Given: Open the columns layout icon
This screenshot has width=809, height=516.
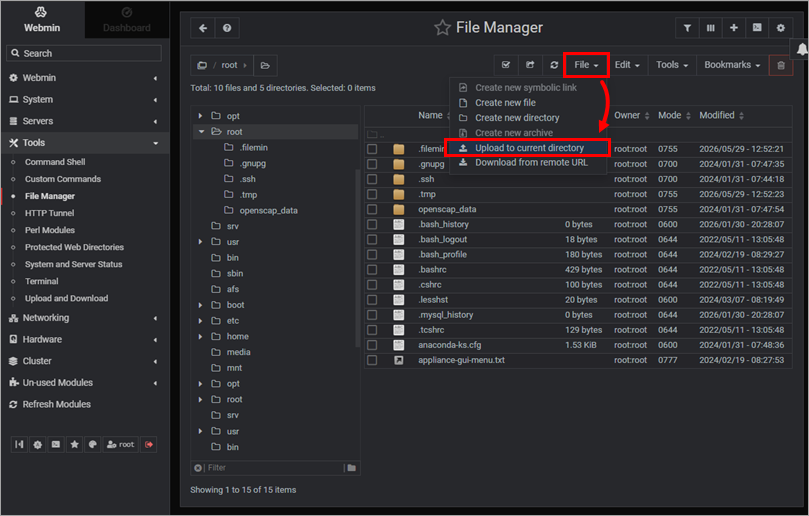Looking at the screenshot, I should 710,28.
